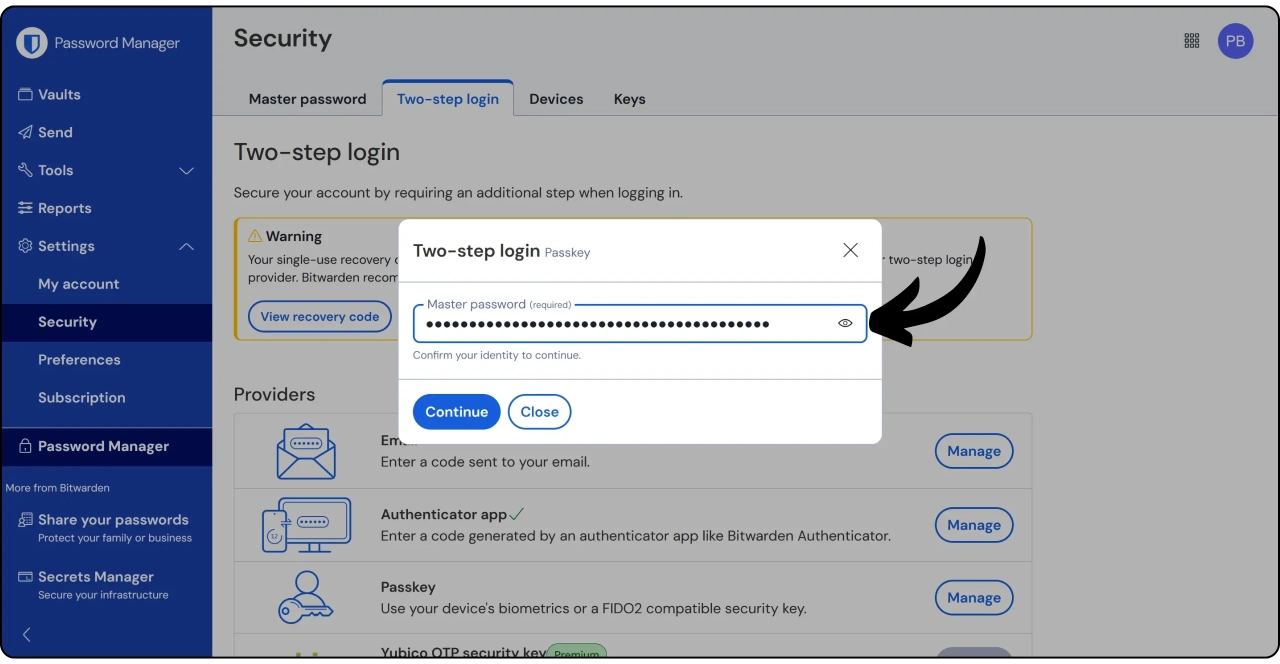Screen dimensions: 1280x664
Task: Open Share your passwords offer
Action: pos(106,528)
